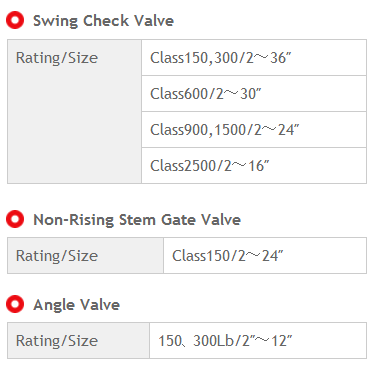Click the Class150/2~24" gate valve cell
Screen dimensions: 375x366
[265, 256]
